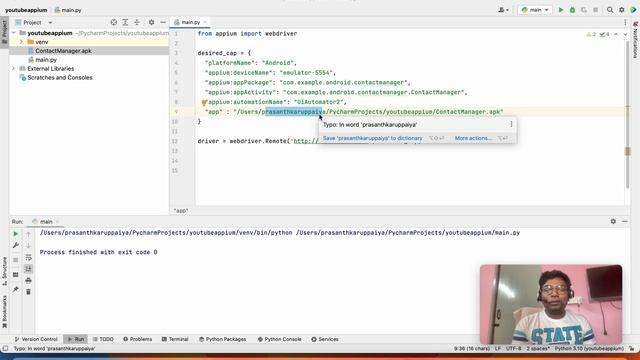The height and width of the screenshot is (360, 640).
Task: Expand External Libraries node
Action: (x=14, y=69)
